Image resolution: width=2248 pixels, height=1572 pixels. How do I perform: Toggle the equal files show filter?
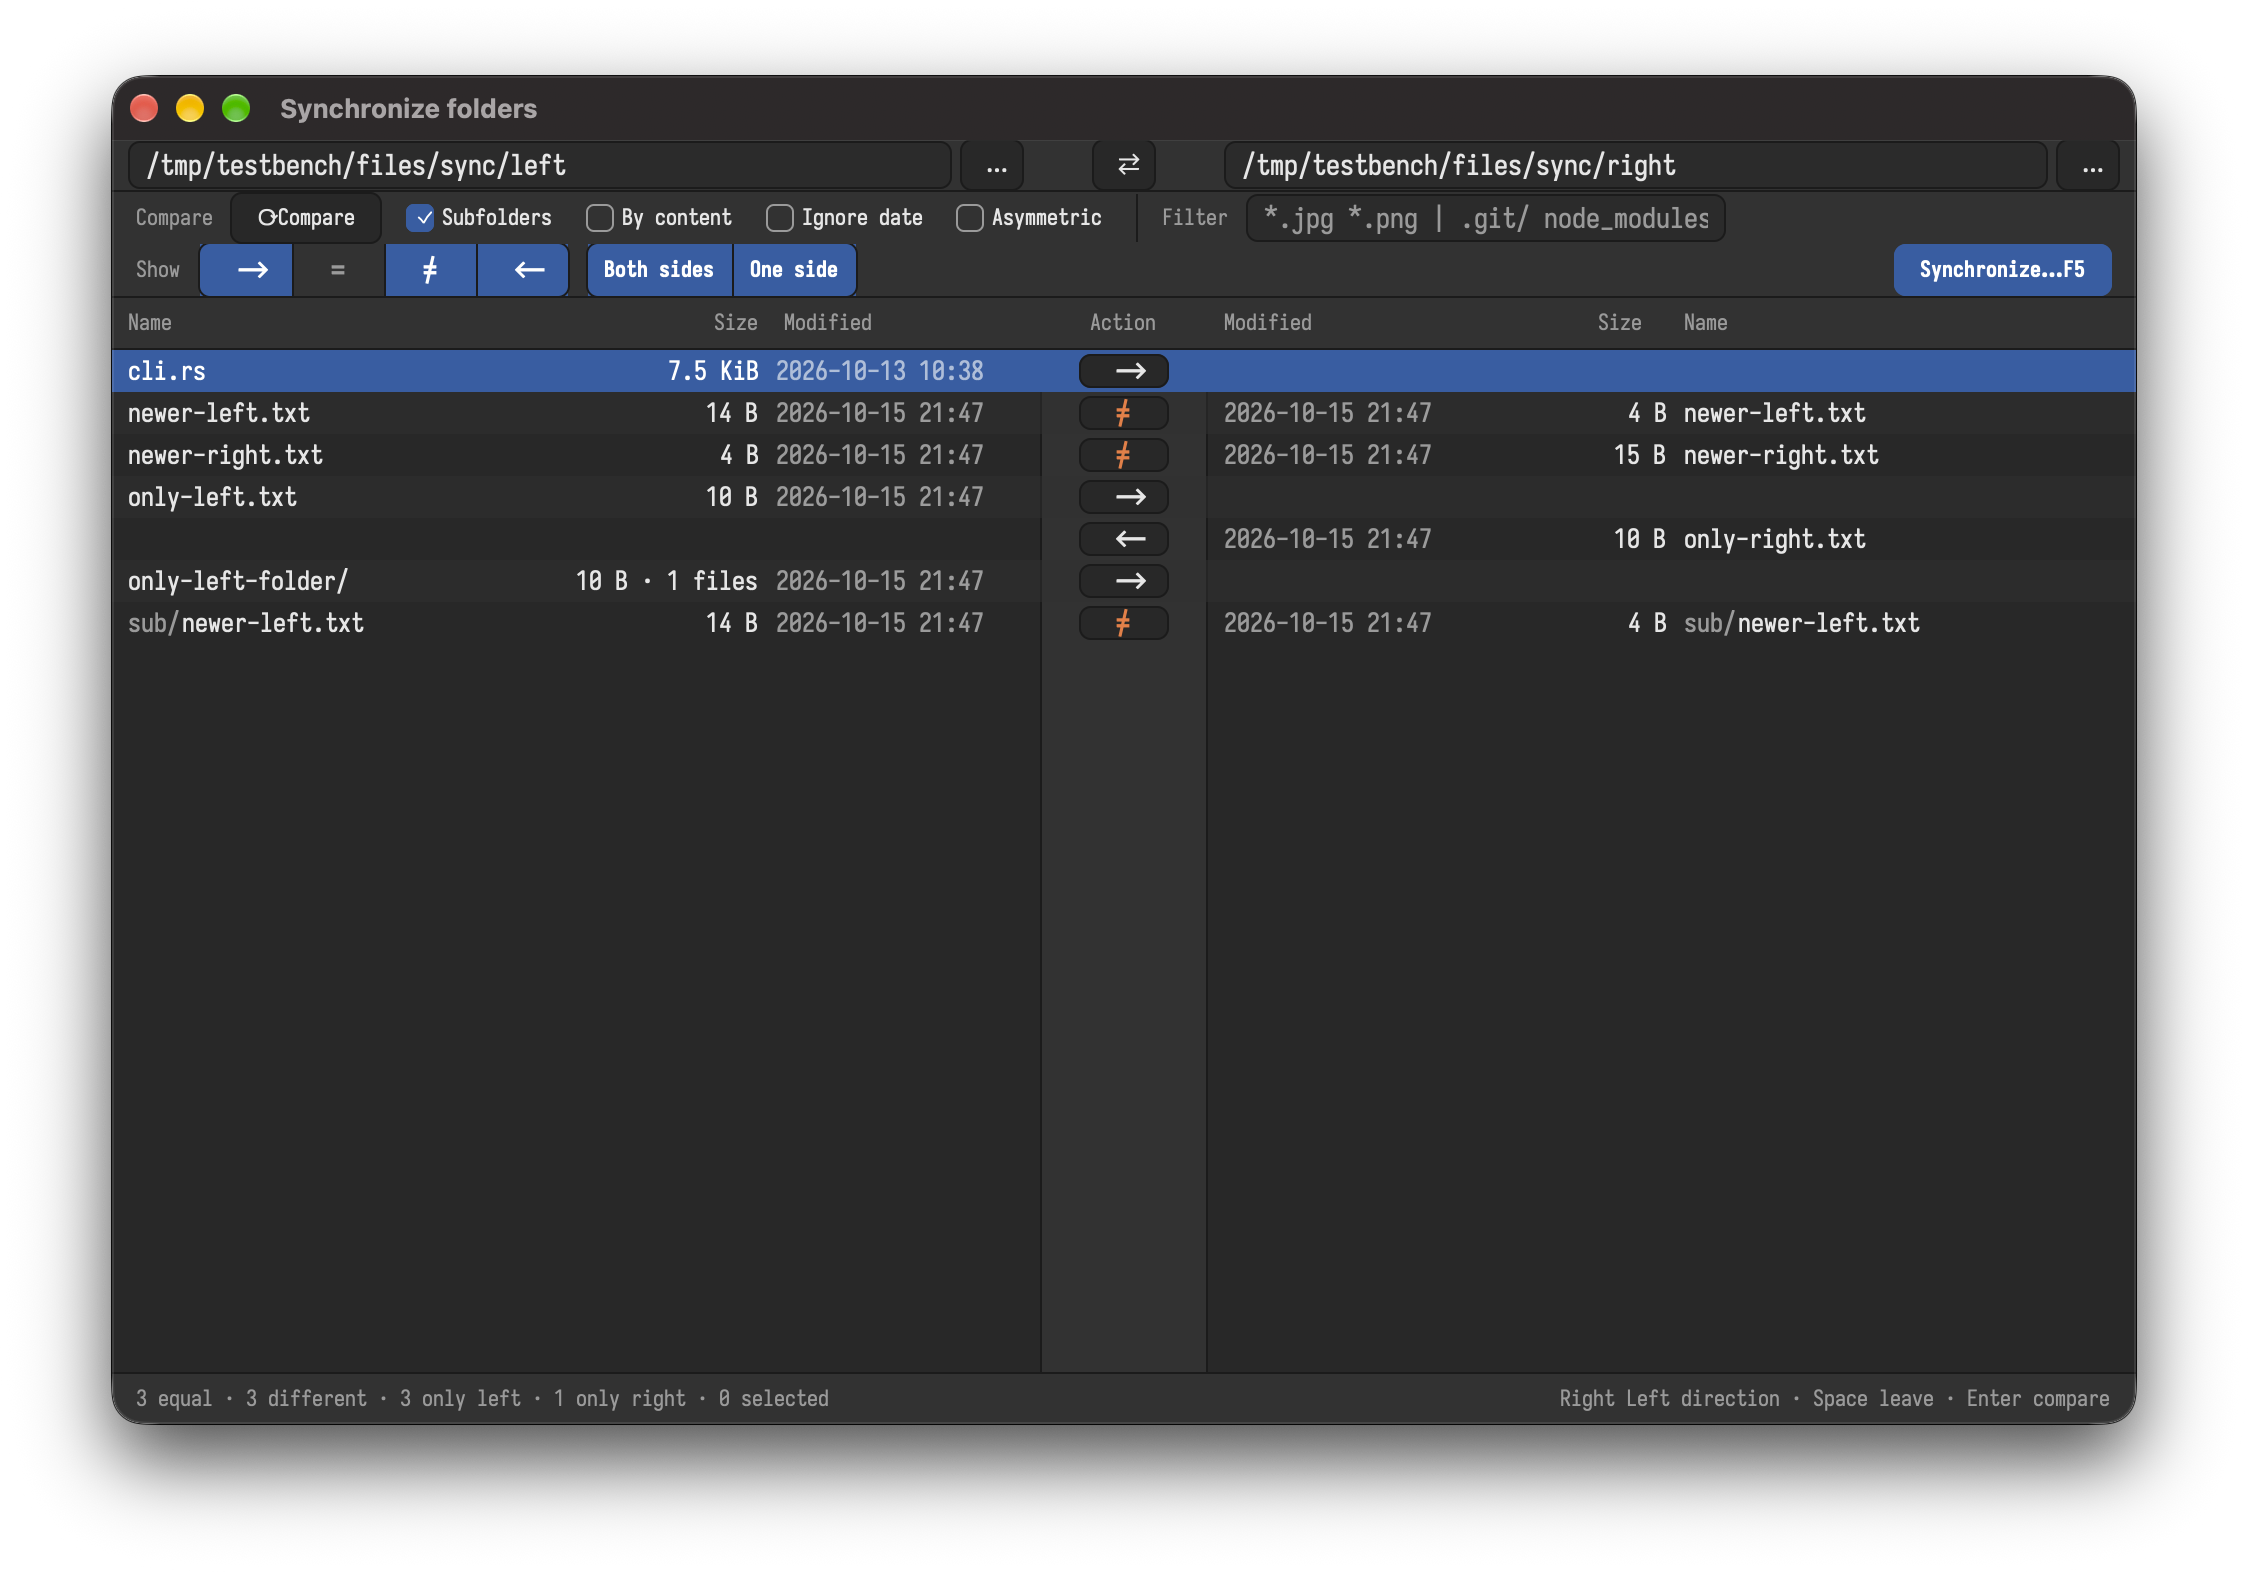pyautogui.click(x=338, y=270)
